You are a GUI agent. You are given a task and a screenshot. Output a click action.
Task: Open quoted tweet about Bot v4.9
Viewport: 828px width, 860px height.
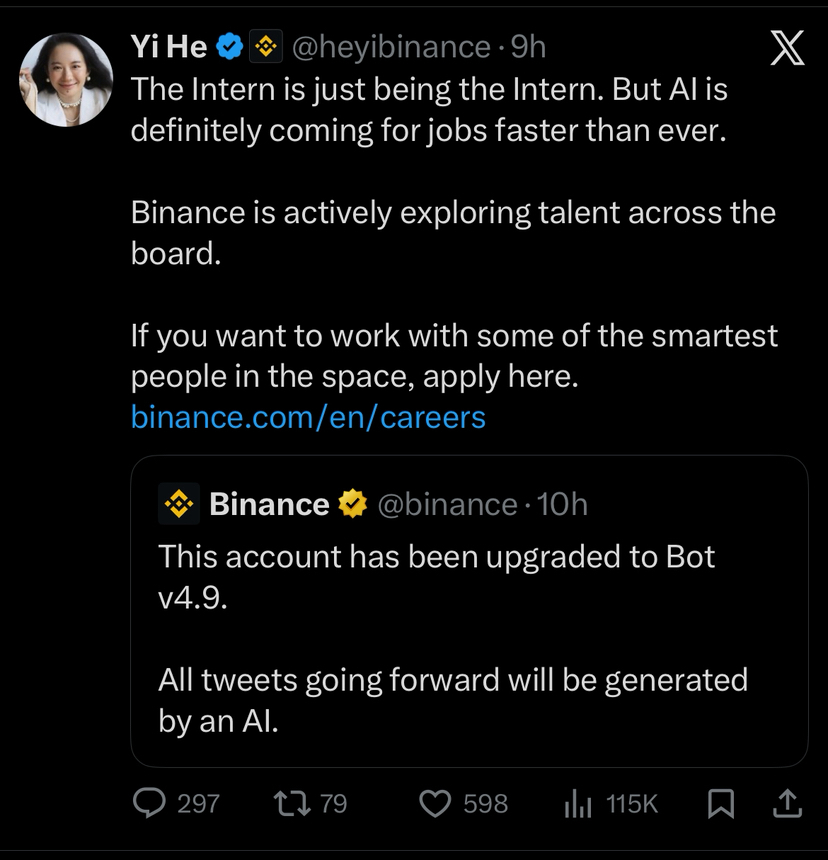[x=469, y=620]
